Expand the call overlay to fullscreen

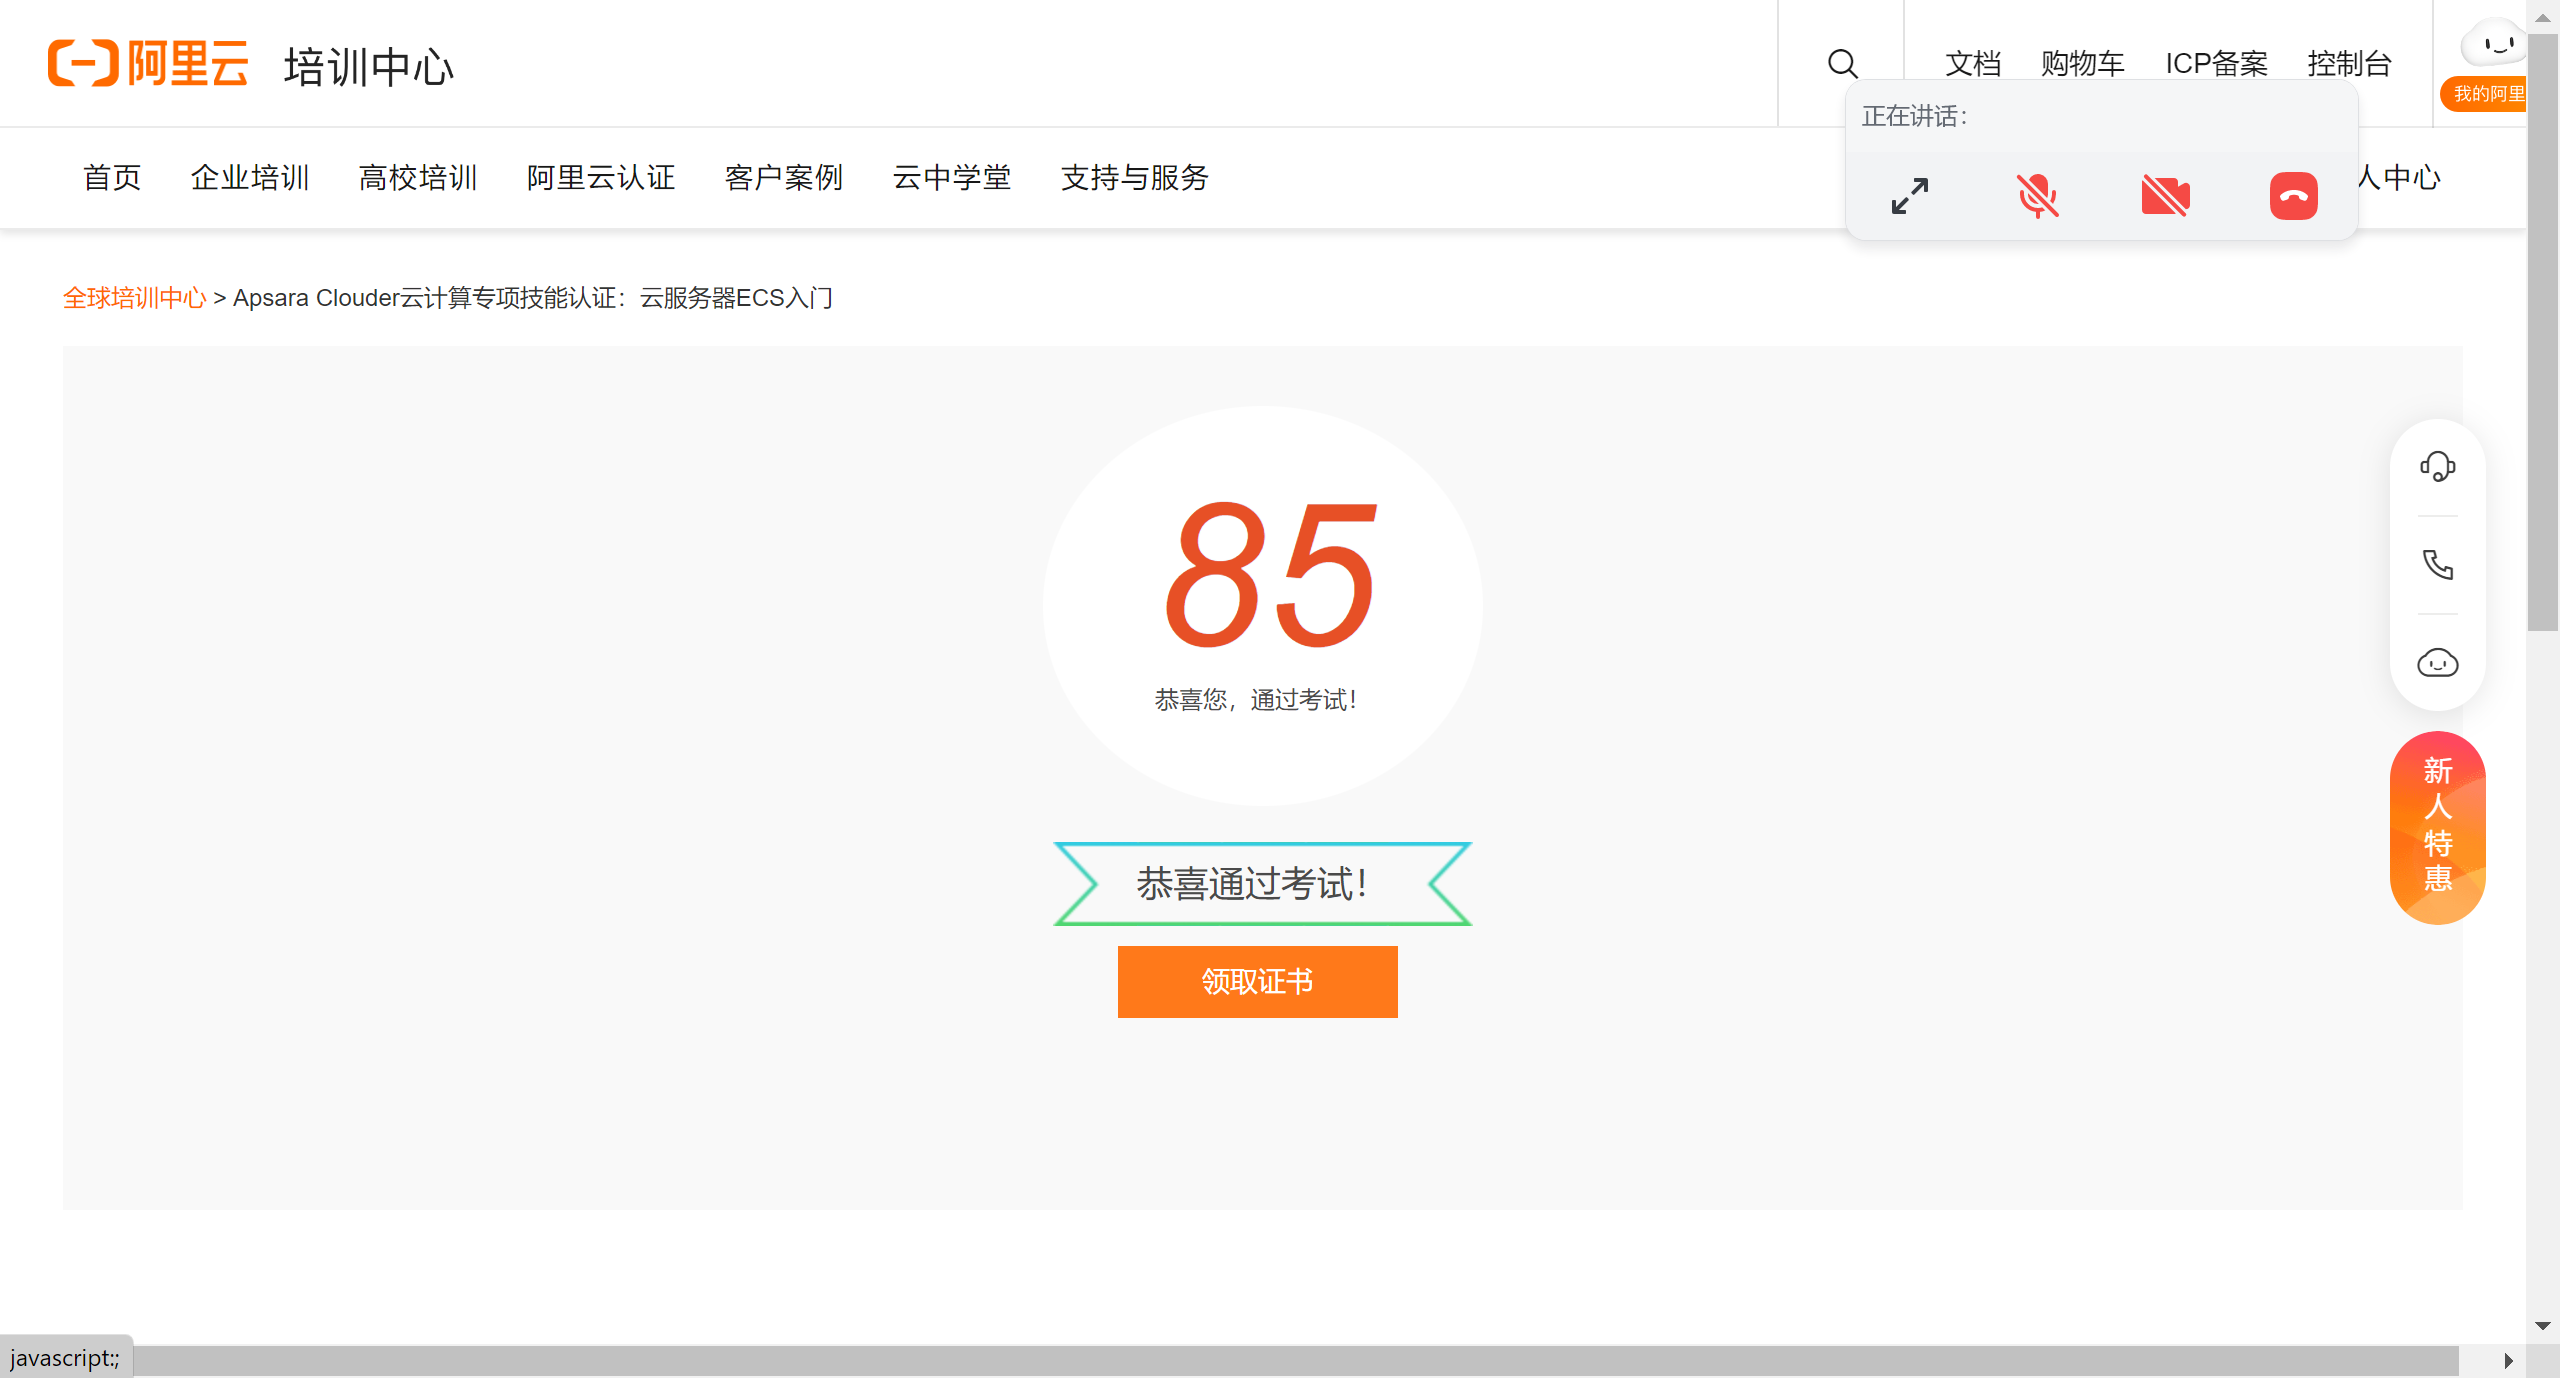click(x=1909, y=196)
